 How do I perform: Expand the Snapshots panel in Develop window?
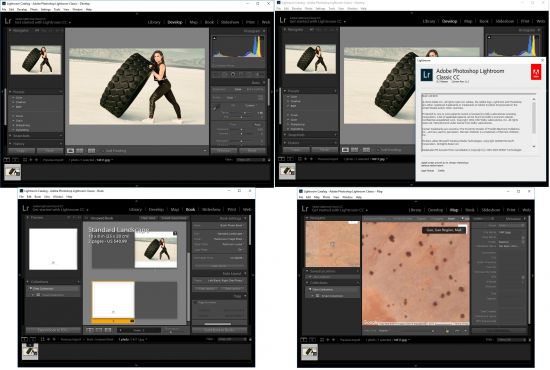coord(10,136)
